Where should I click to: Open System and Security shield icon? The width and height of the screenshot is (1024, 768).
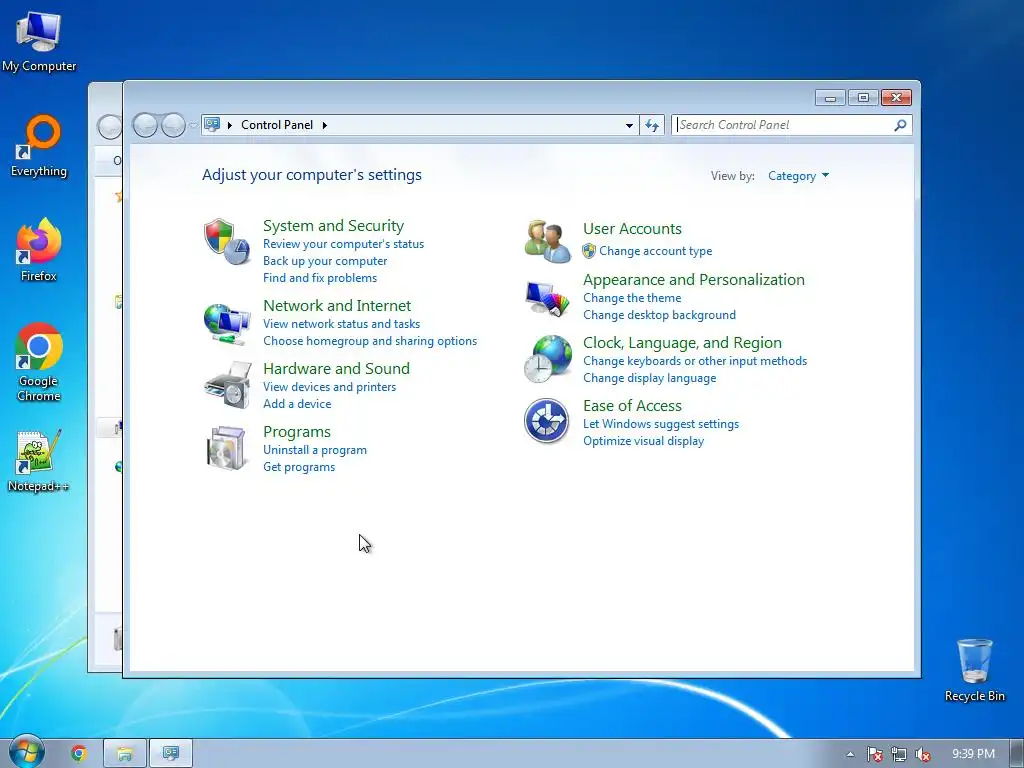(227, 242)
